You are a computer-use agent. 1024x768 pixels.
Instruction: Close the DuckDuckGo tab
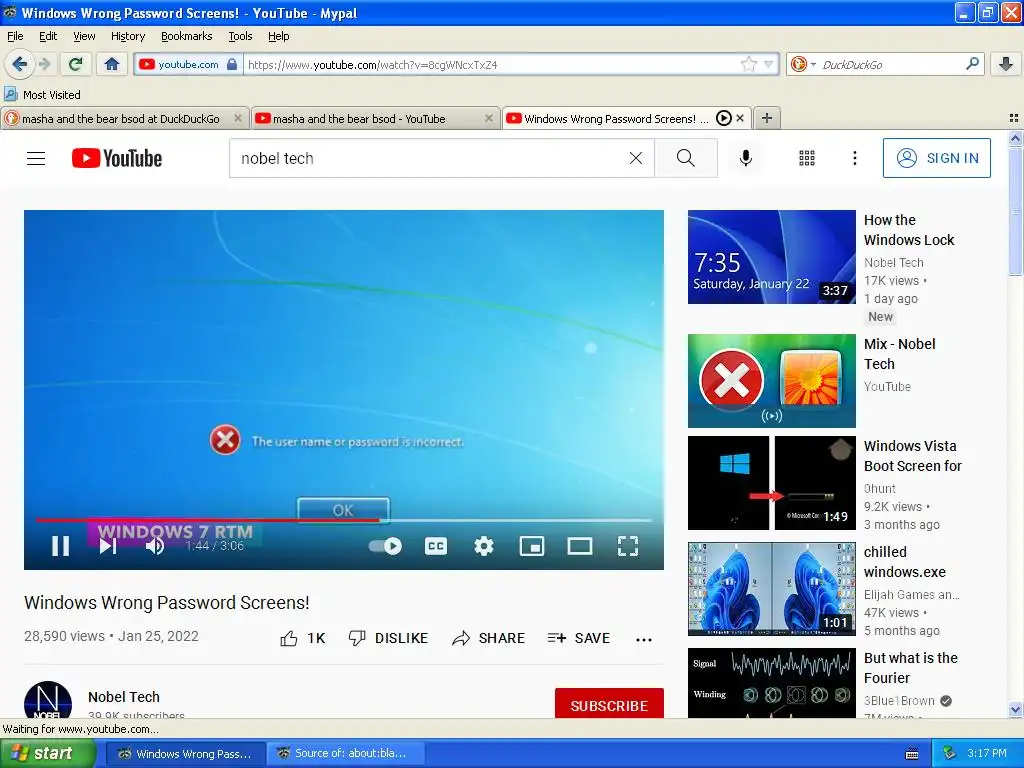[238, 118]
